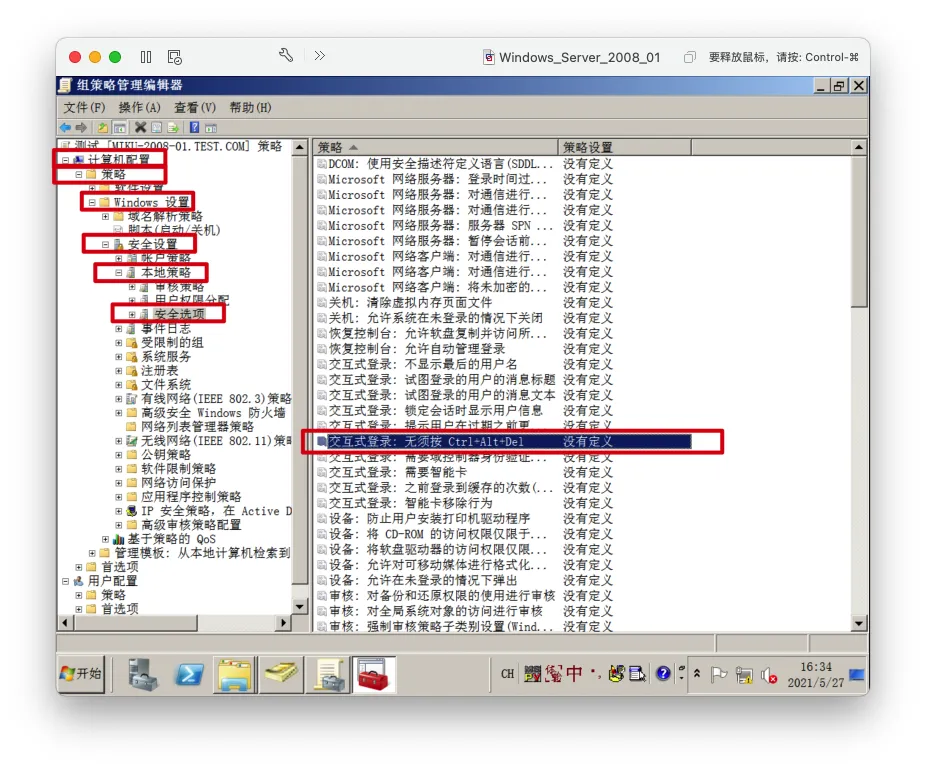The image size is (926, 770).
Task: Launch PowerShell from the taskbar
Action: (189, 674)
